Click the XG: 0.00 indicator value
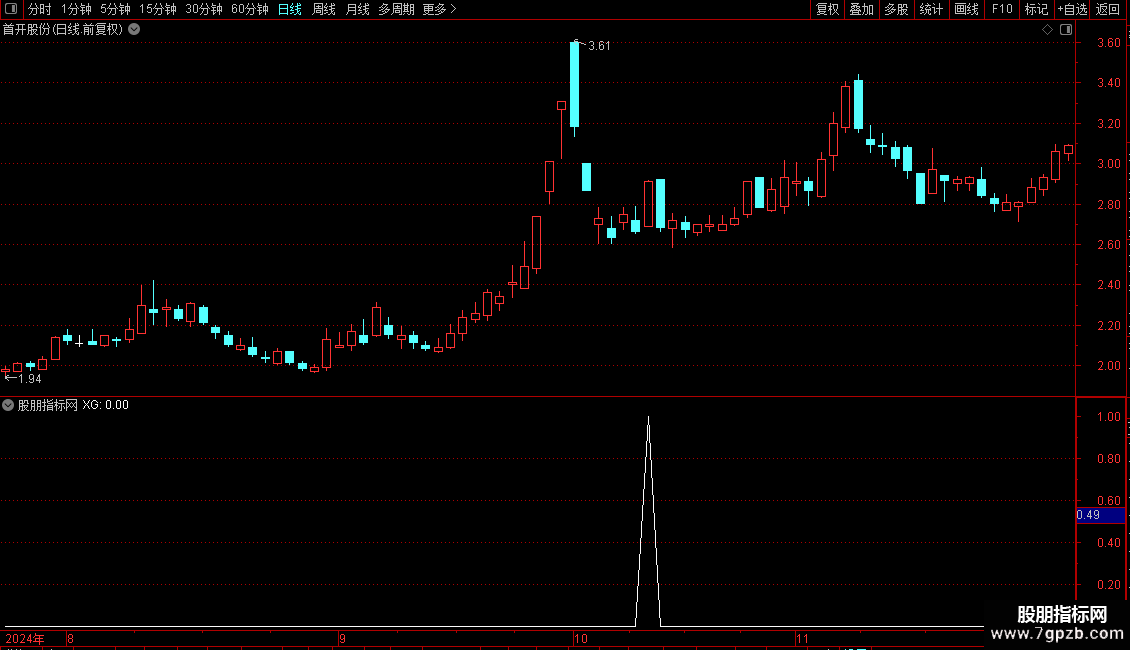Image resolution: width=1130 pixels, height=650 pixels. pyautogui.click(x=105, y=405)
